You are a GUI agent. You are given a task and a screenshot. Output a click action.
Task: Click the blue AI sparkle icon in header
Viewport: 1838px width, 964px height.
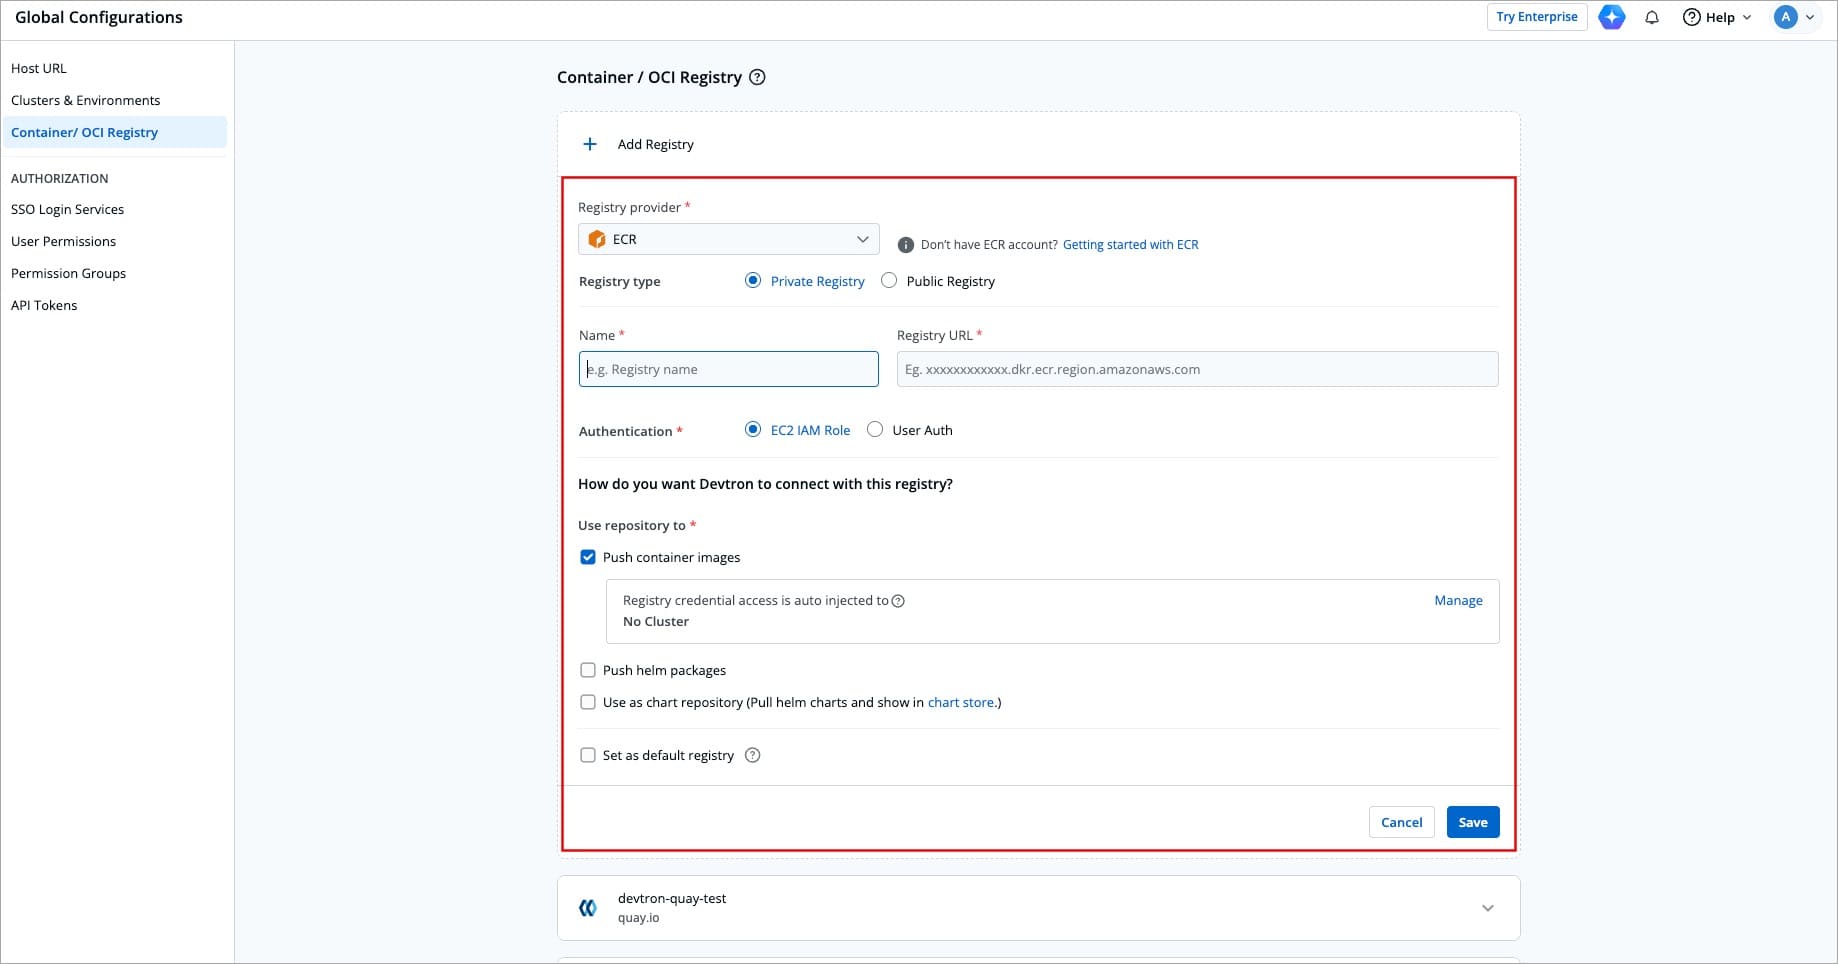pos(1611,17)
